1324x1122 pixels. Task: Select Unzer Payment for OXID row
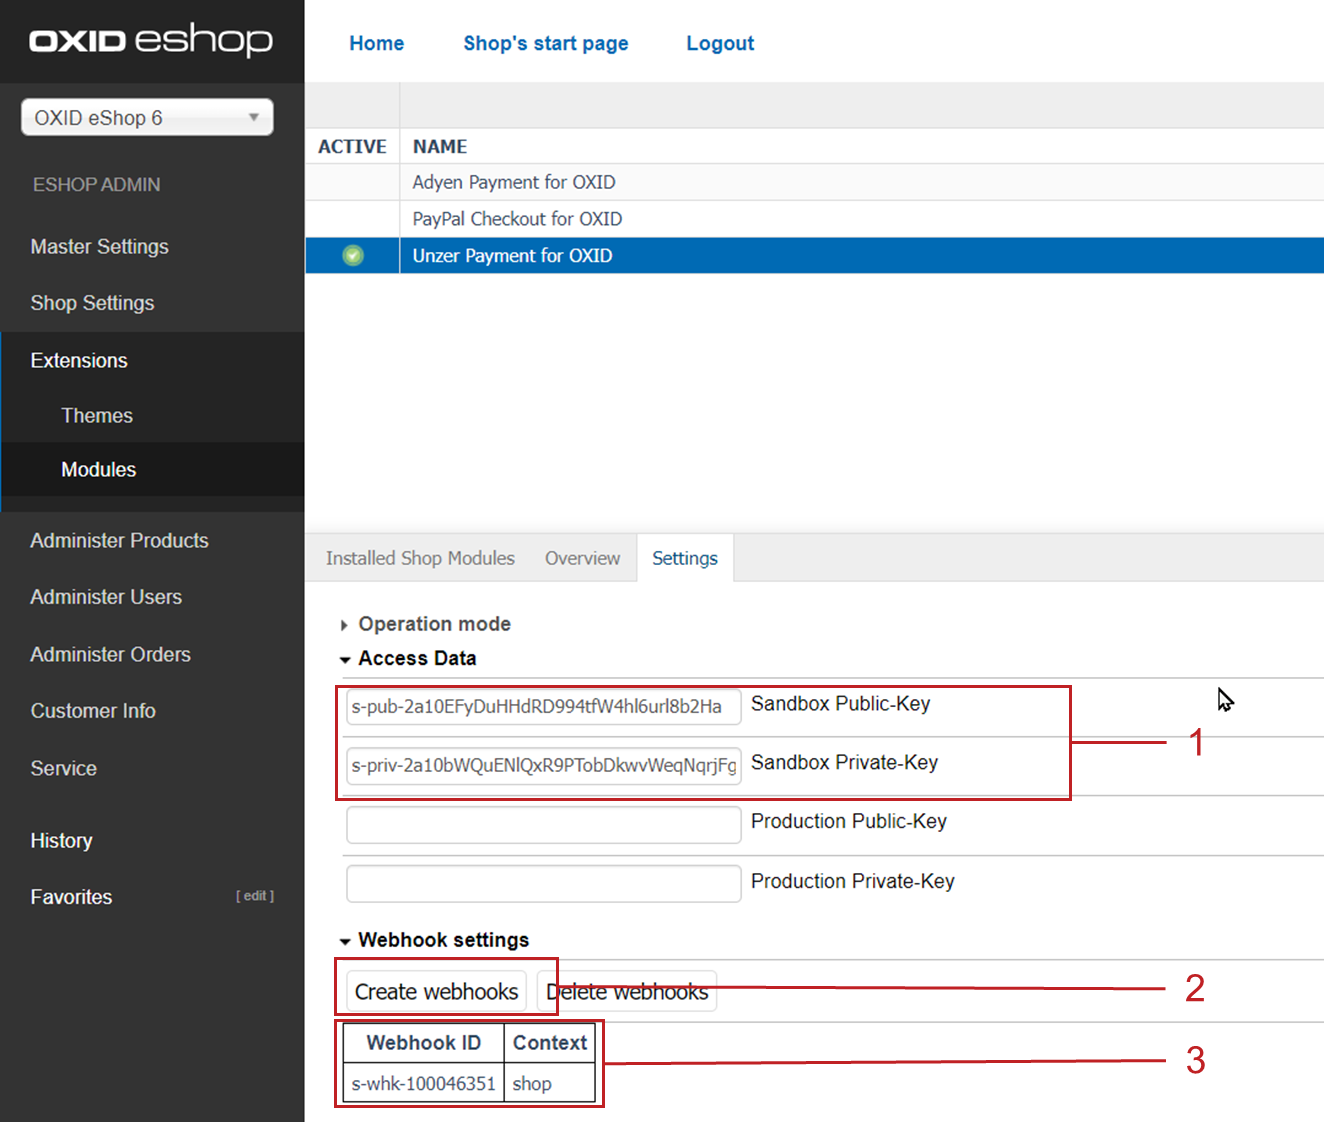tap(814, 256)
